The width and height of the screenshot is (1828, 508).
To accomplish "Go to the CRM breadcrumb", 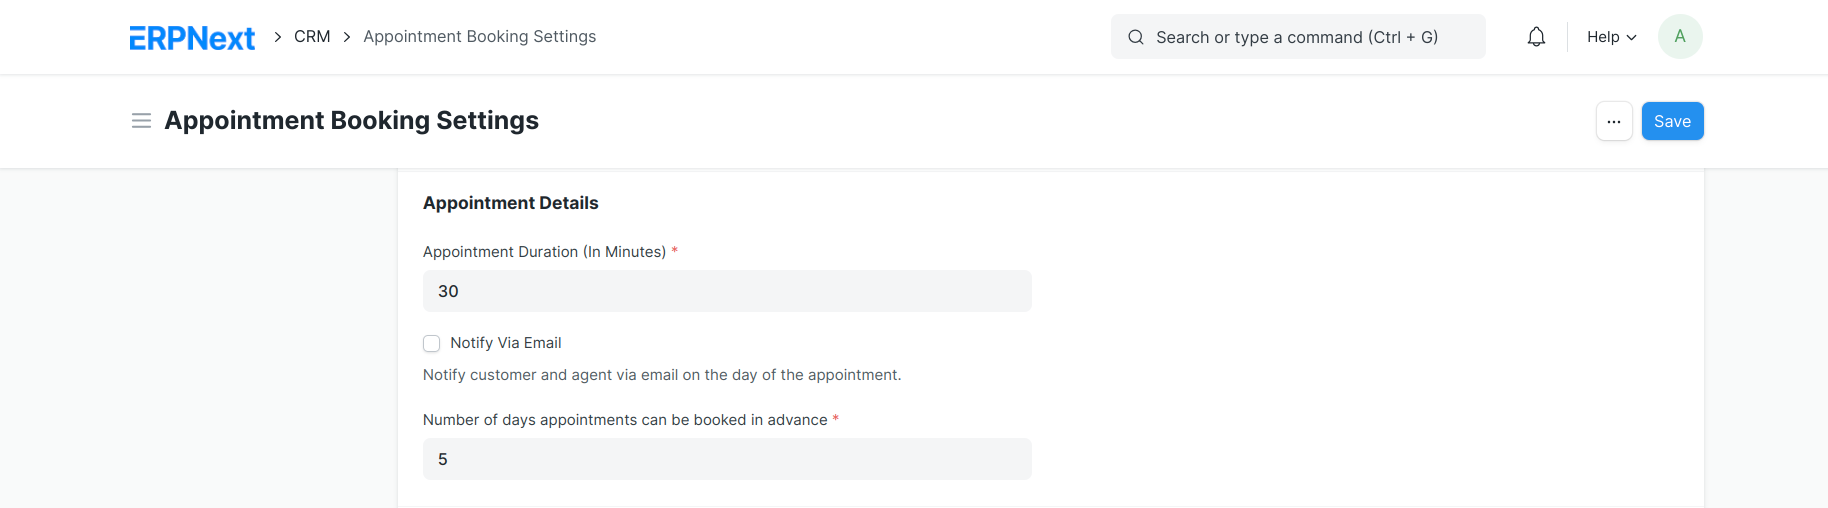I will pyautogui.click(x=312, y=37).
